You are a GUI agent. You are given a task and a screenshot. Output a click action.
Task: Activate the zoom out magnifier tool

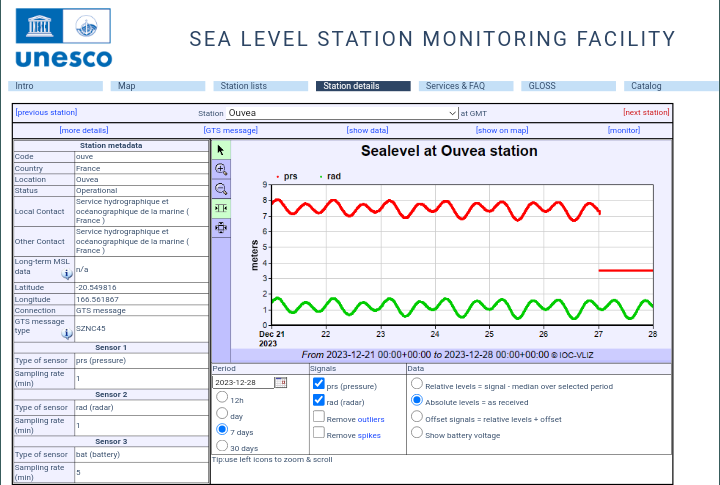pyautogui.click(x=221, y=189)
